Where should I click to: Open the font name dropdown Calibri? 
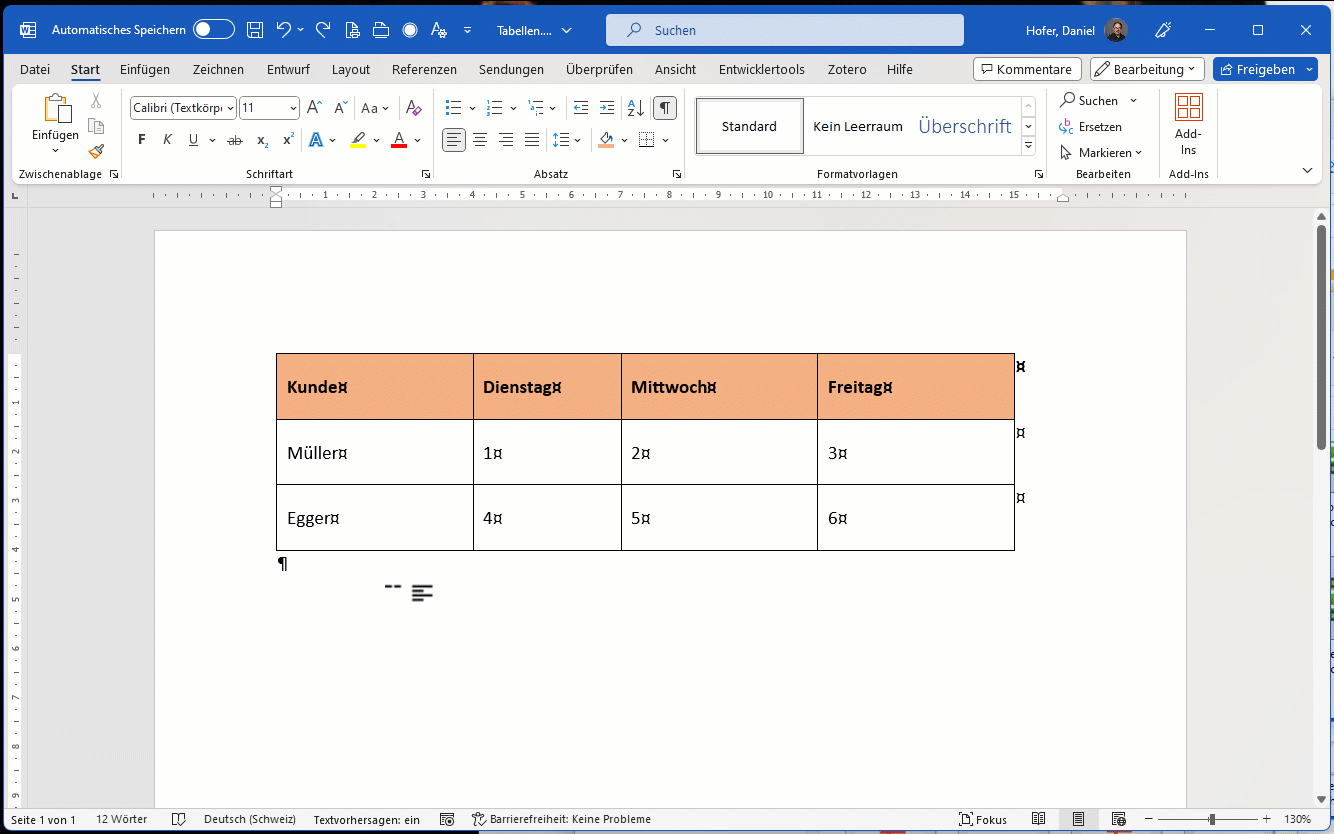[x=231, y=108]
